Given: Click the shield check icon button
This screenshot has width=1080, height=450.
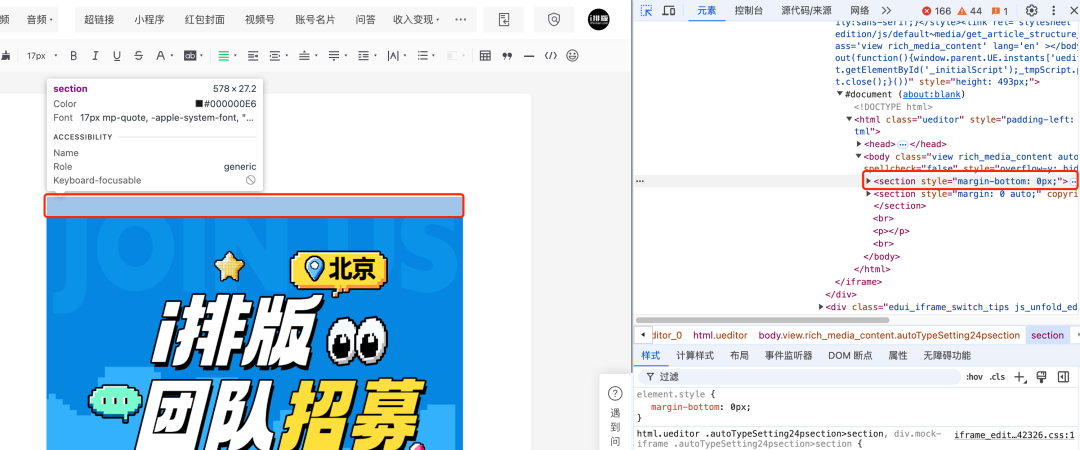Looking at the screenshot, I should click(x=554, y=20).
